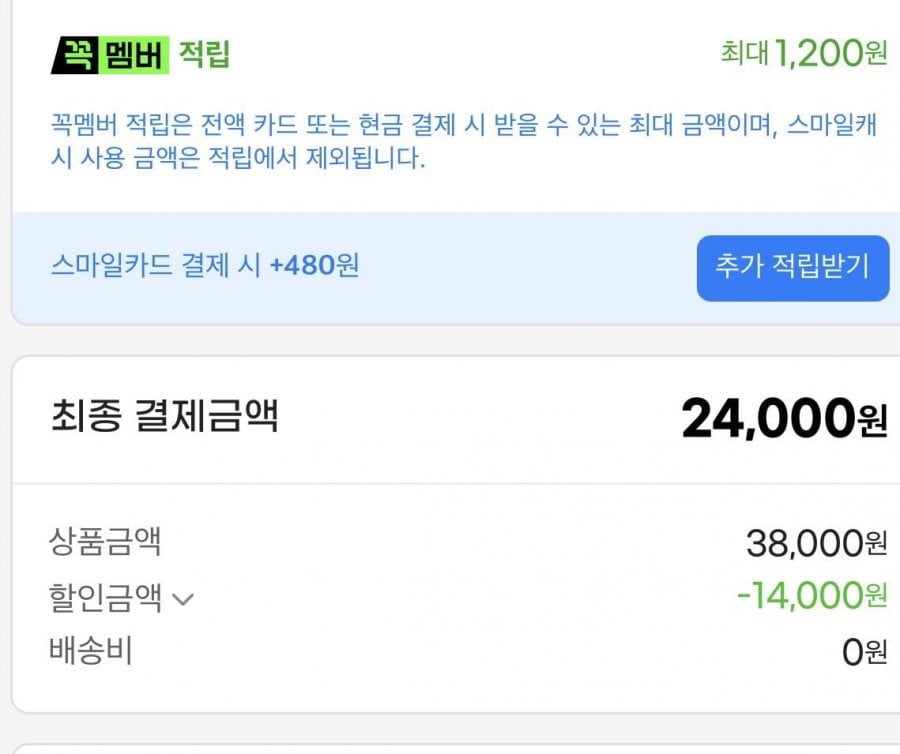
Task: Click the +480원 bonus amount
Action: pos(314,266)
